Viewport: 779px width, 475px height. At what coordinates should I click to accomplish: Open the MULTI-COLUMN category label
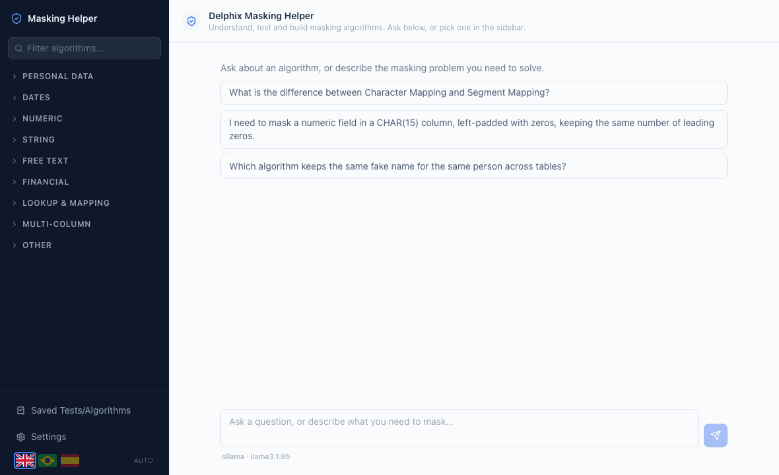[x=57, y=224]
